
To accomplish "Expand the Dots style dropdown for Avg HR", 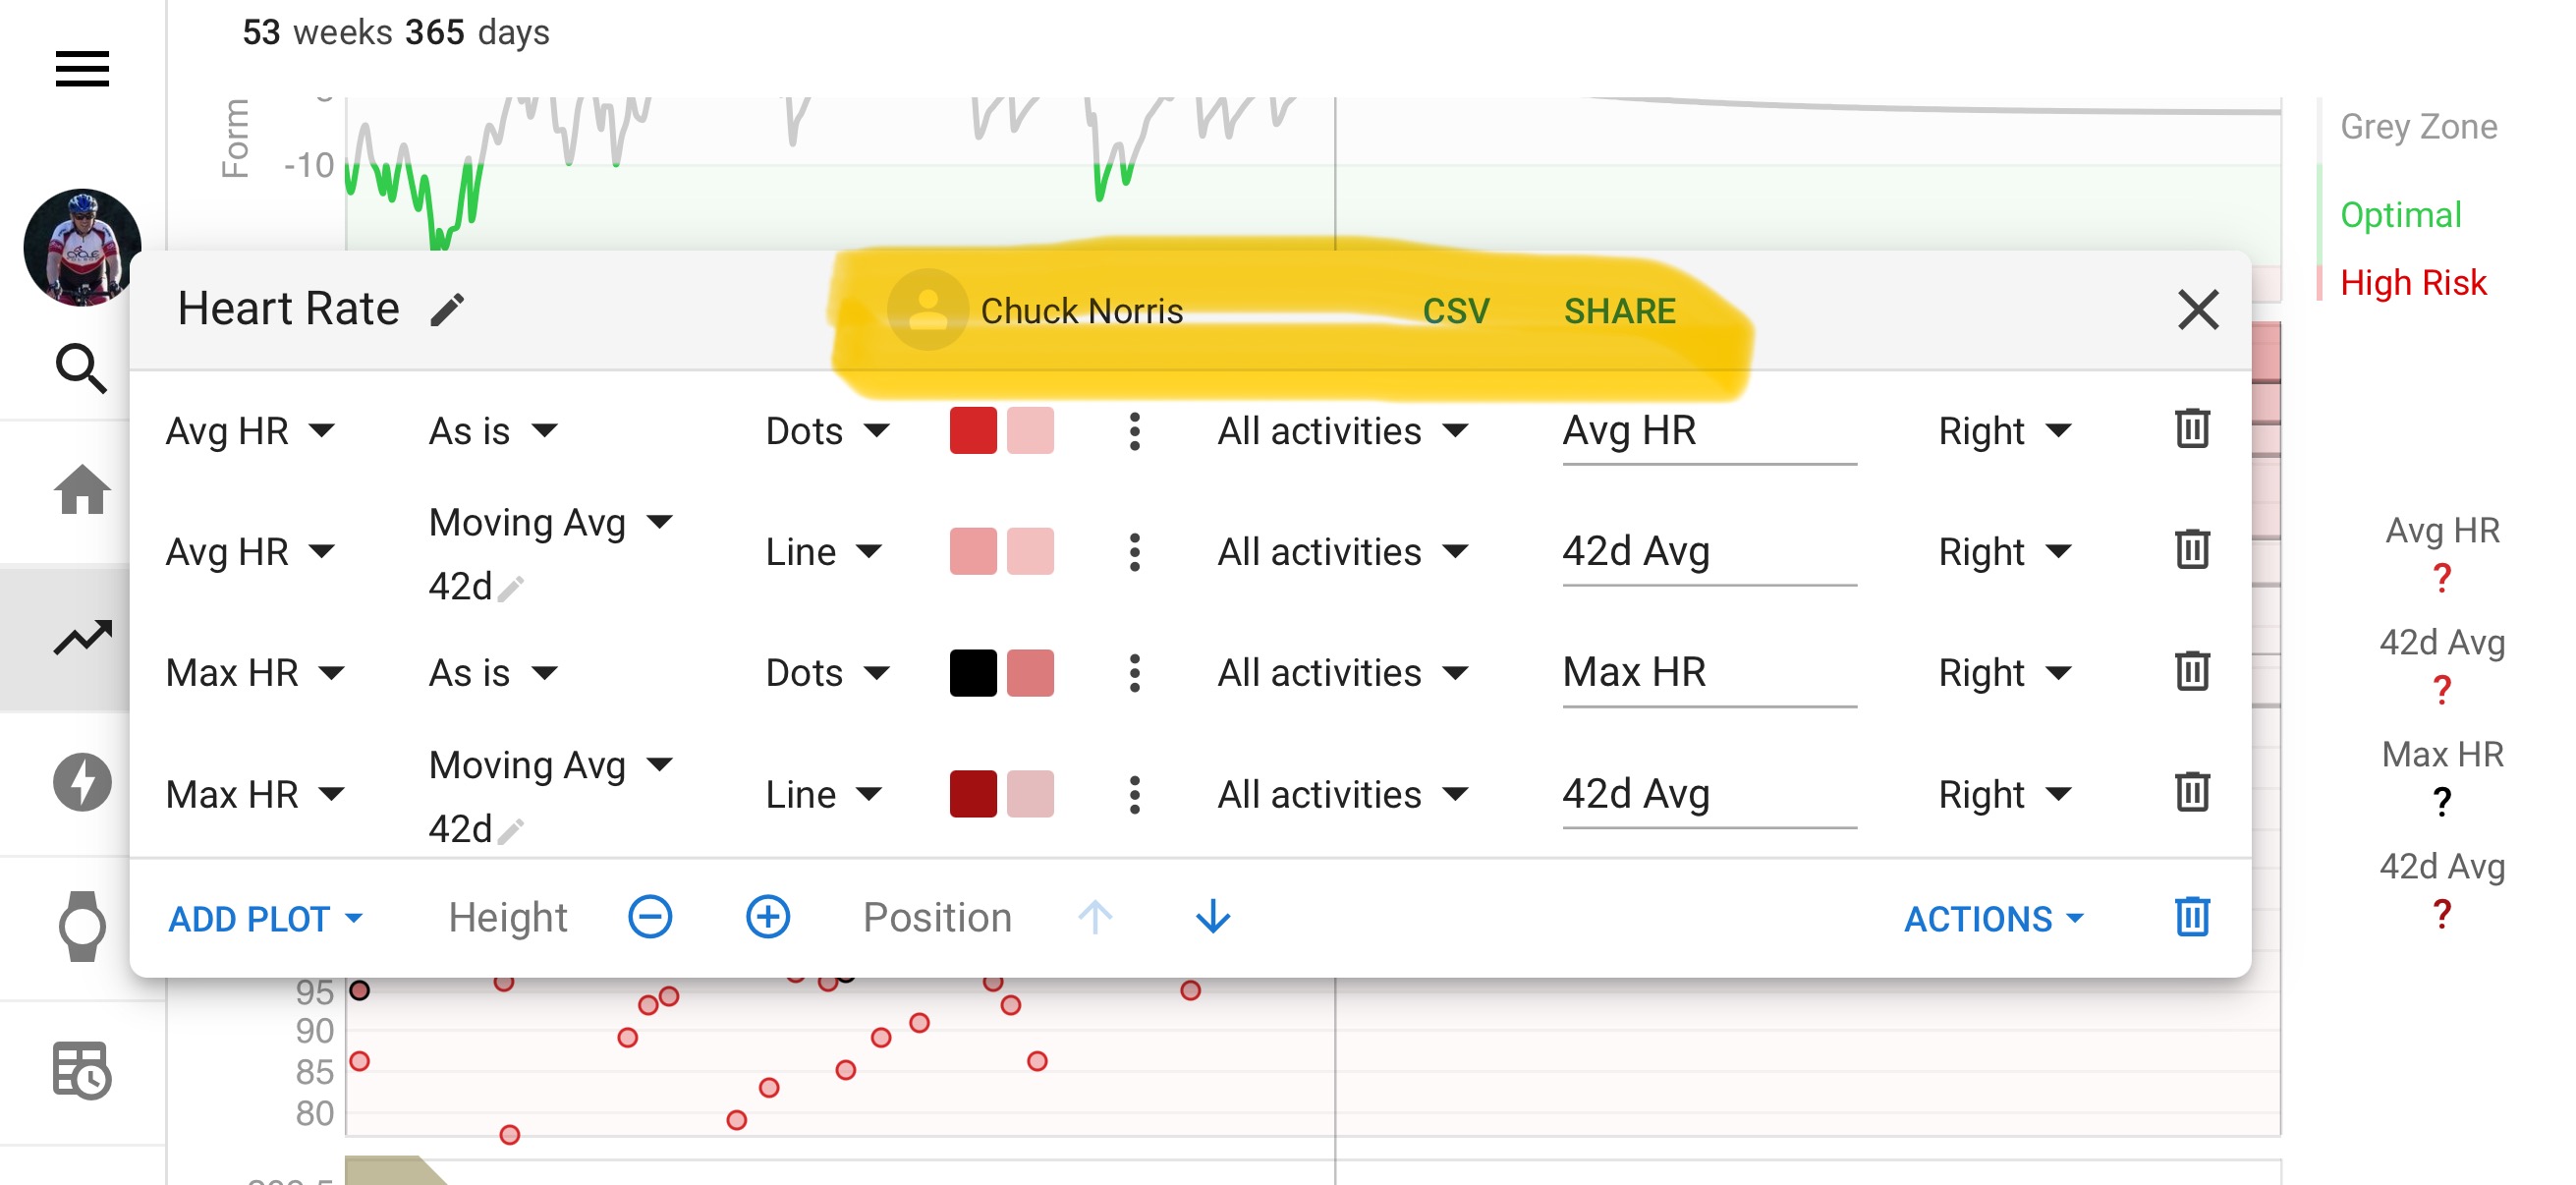I will tap(826, 431).
